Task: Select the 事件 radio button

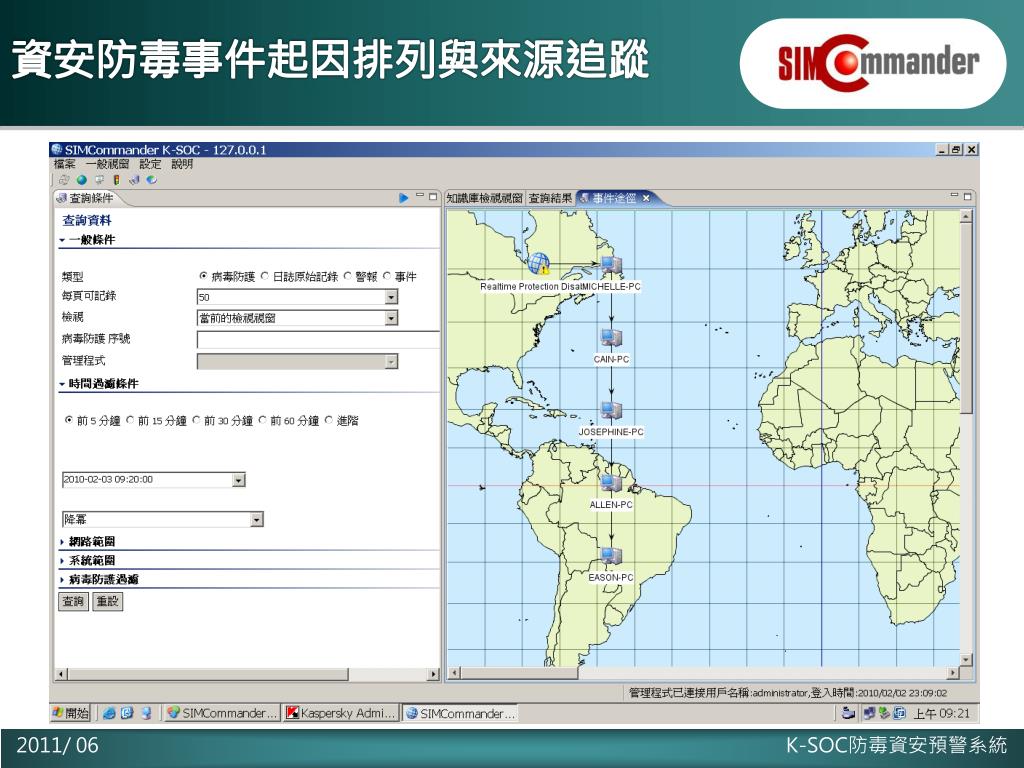Action: click(387, 276)
